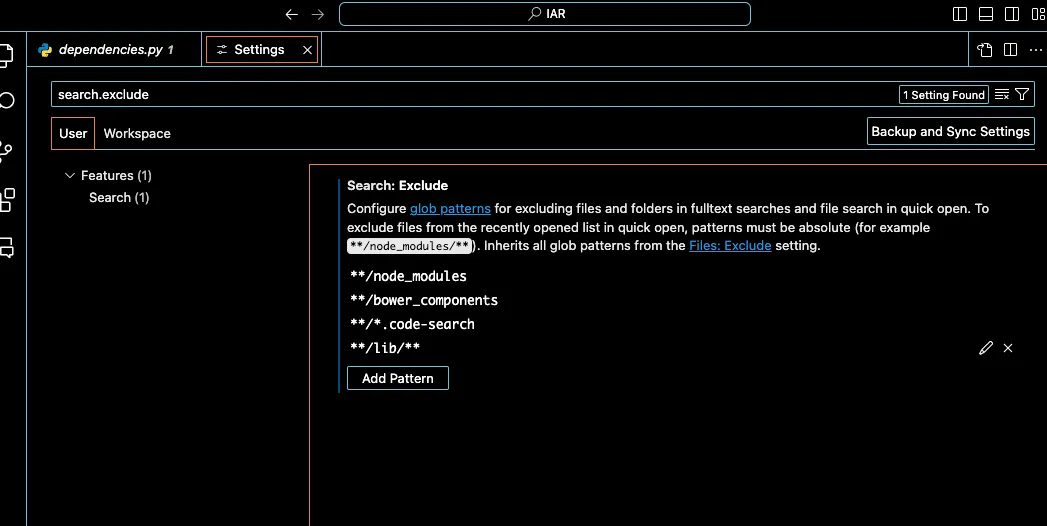Follow the glob patterns link
This screenshot has height=526, width=1047.
pyautogui.click(x=450, y=209)
